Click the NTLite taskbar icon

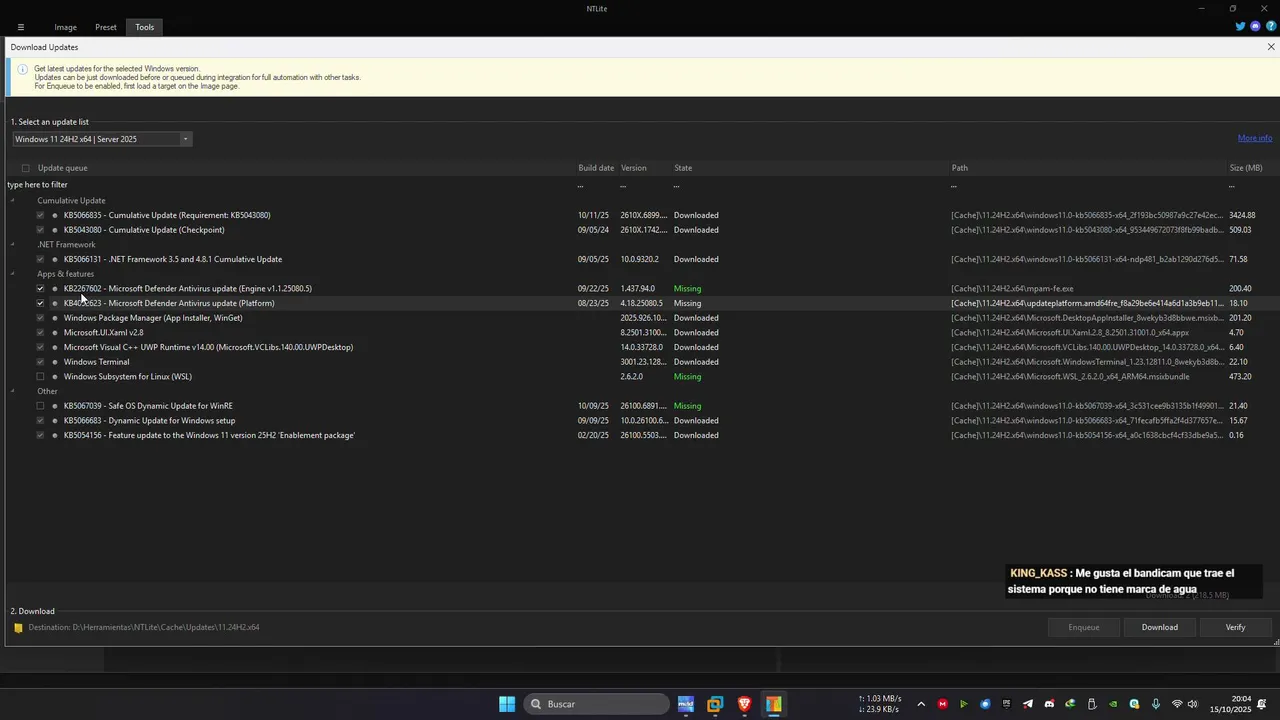pos(774,704)
